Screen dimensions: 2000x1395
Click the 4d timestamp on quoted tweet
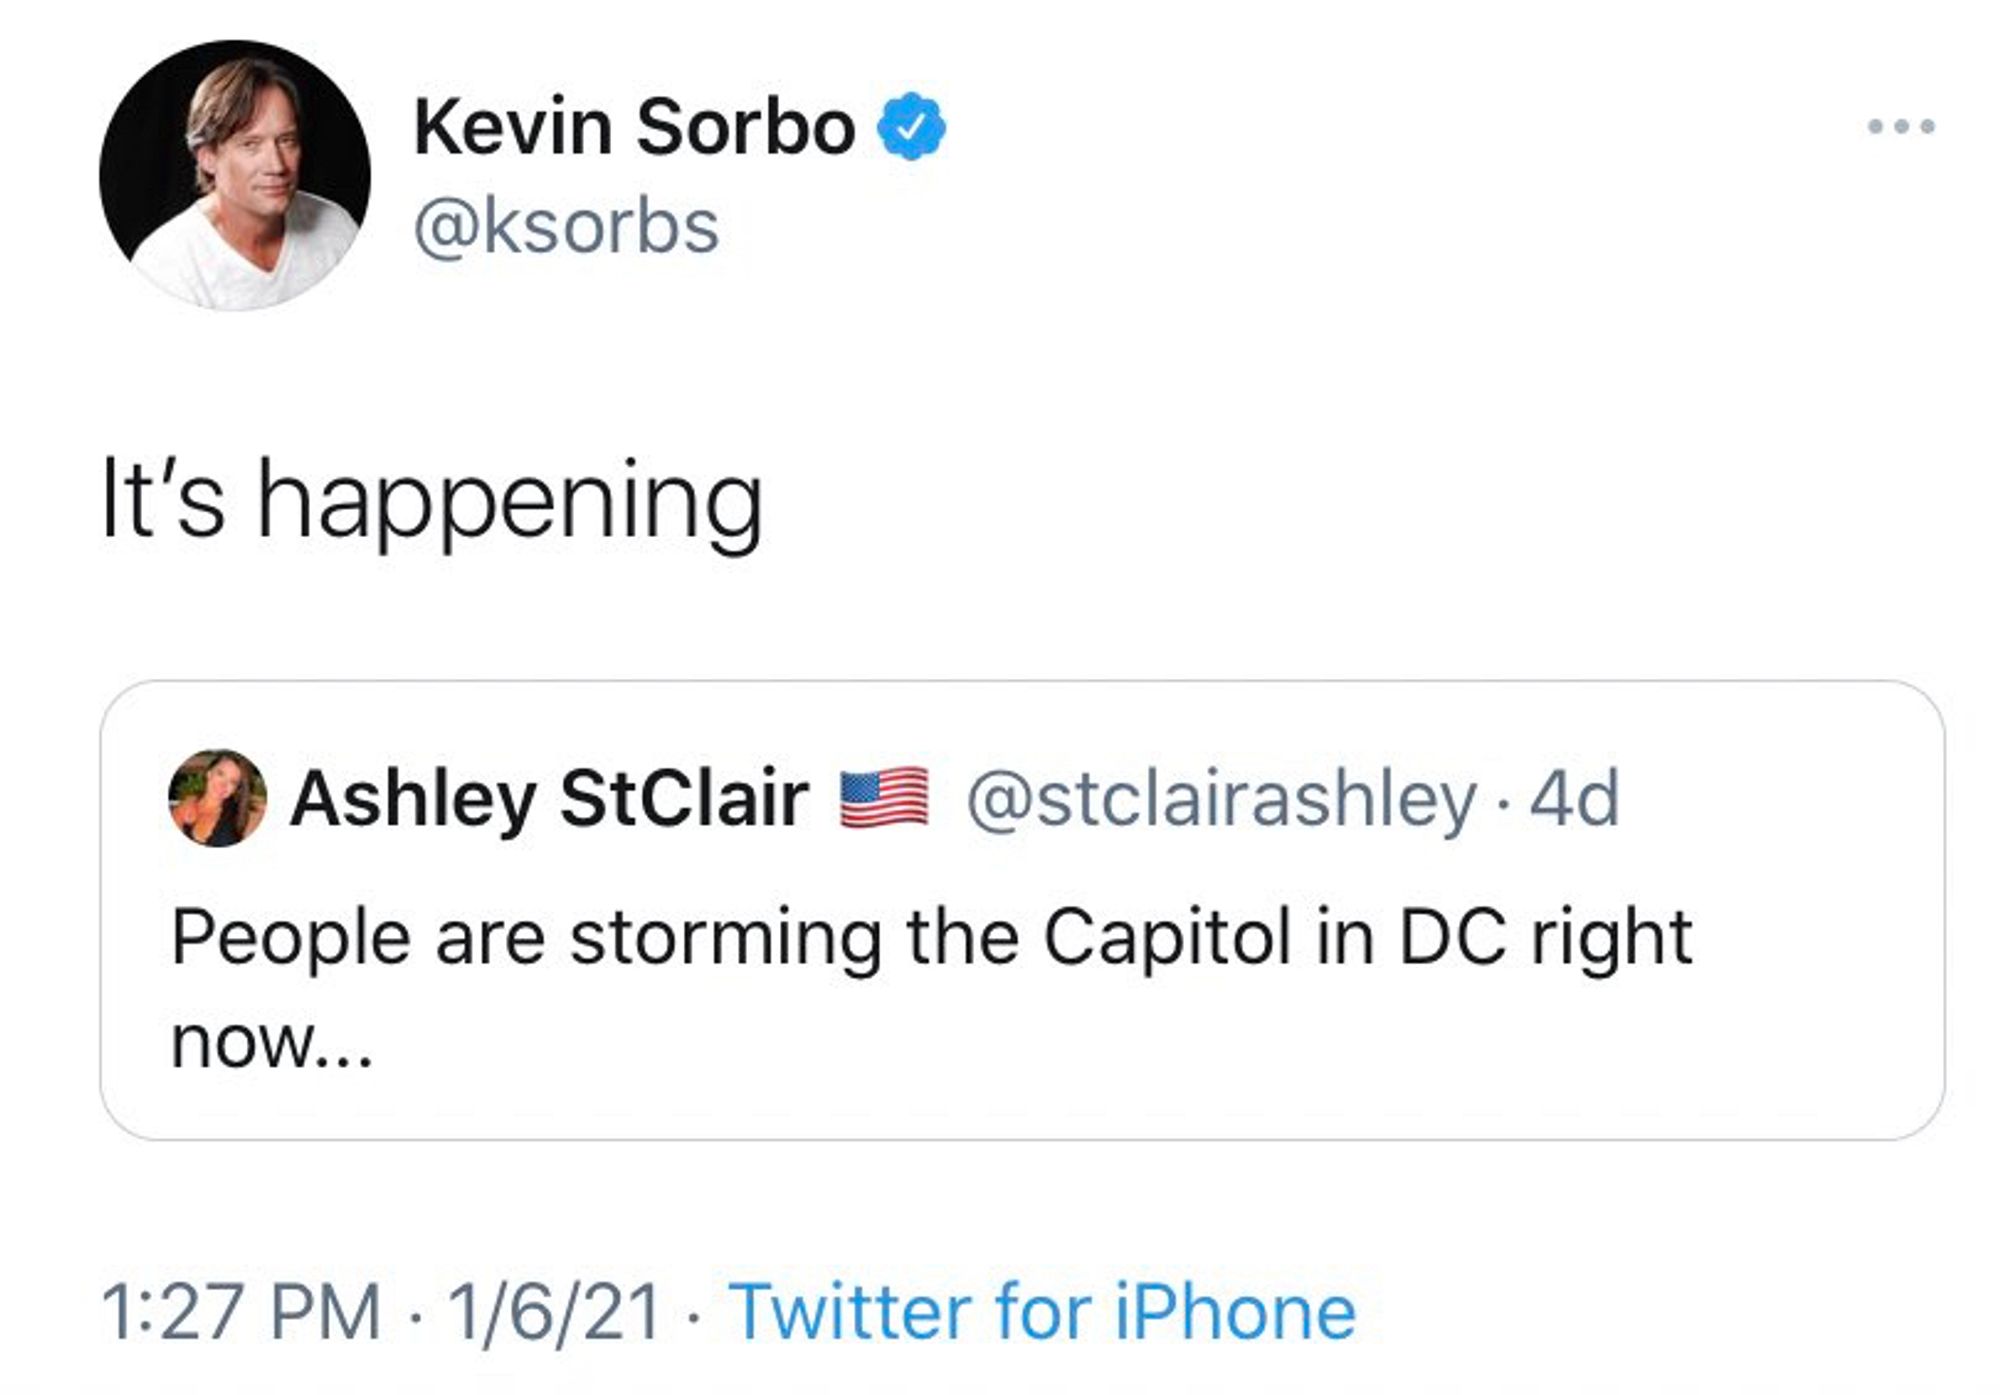click(x=1574, y=798)
